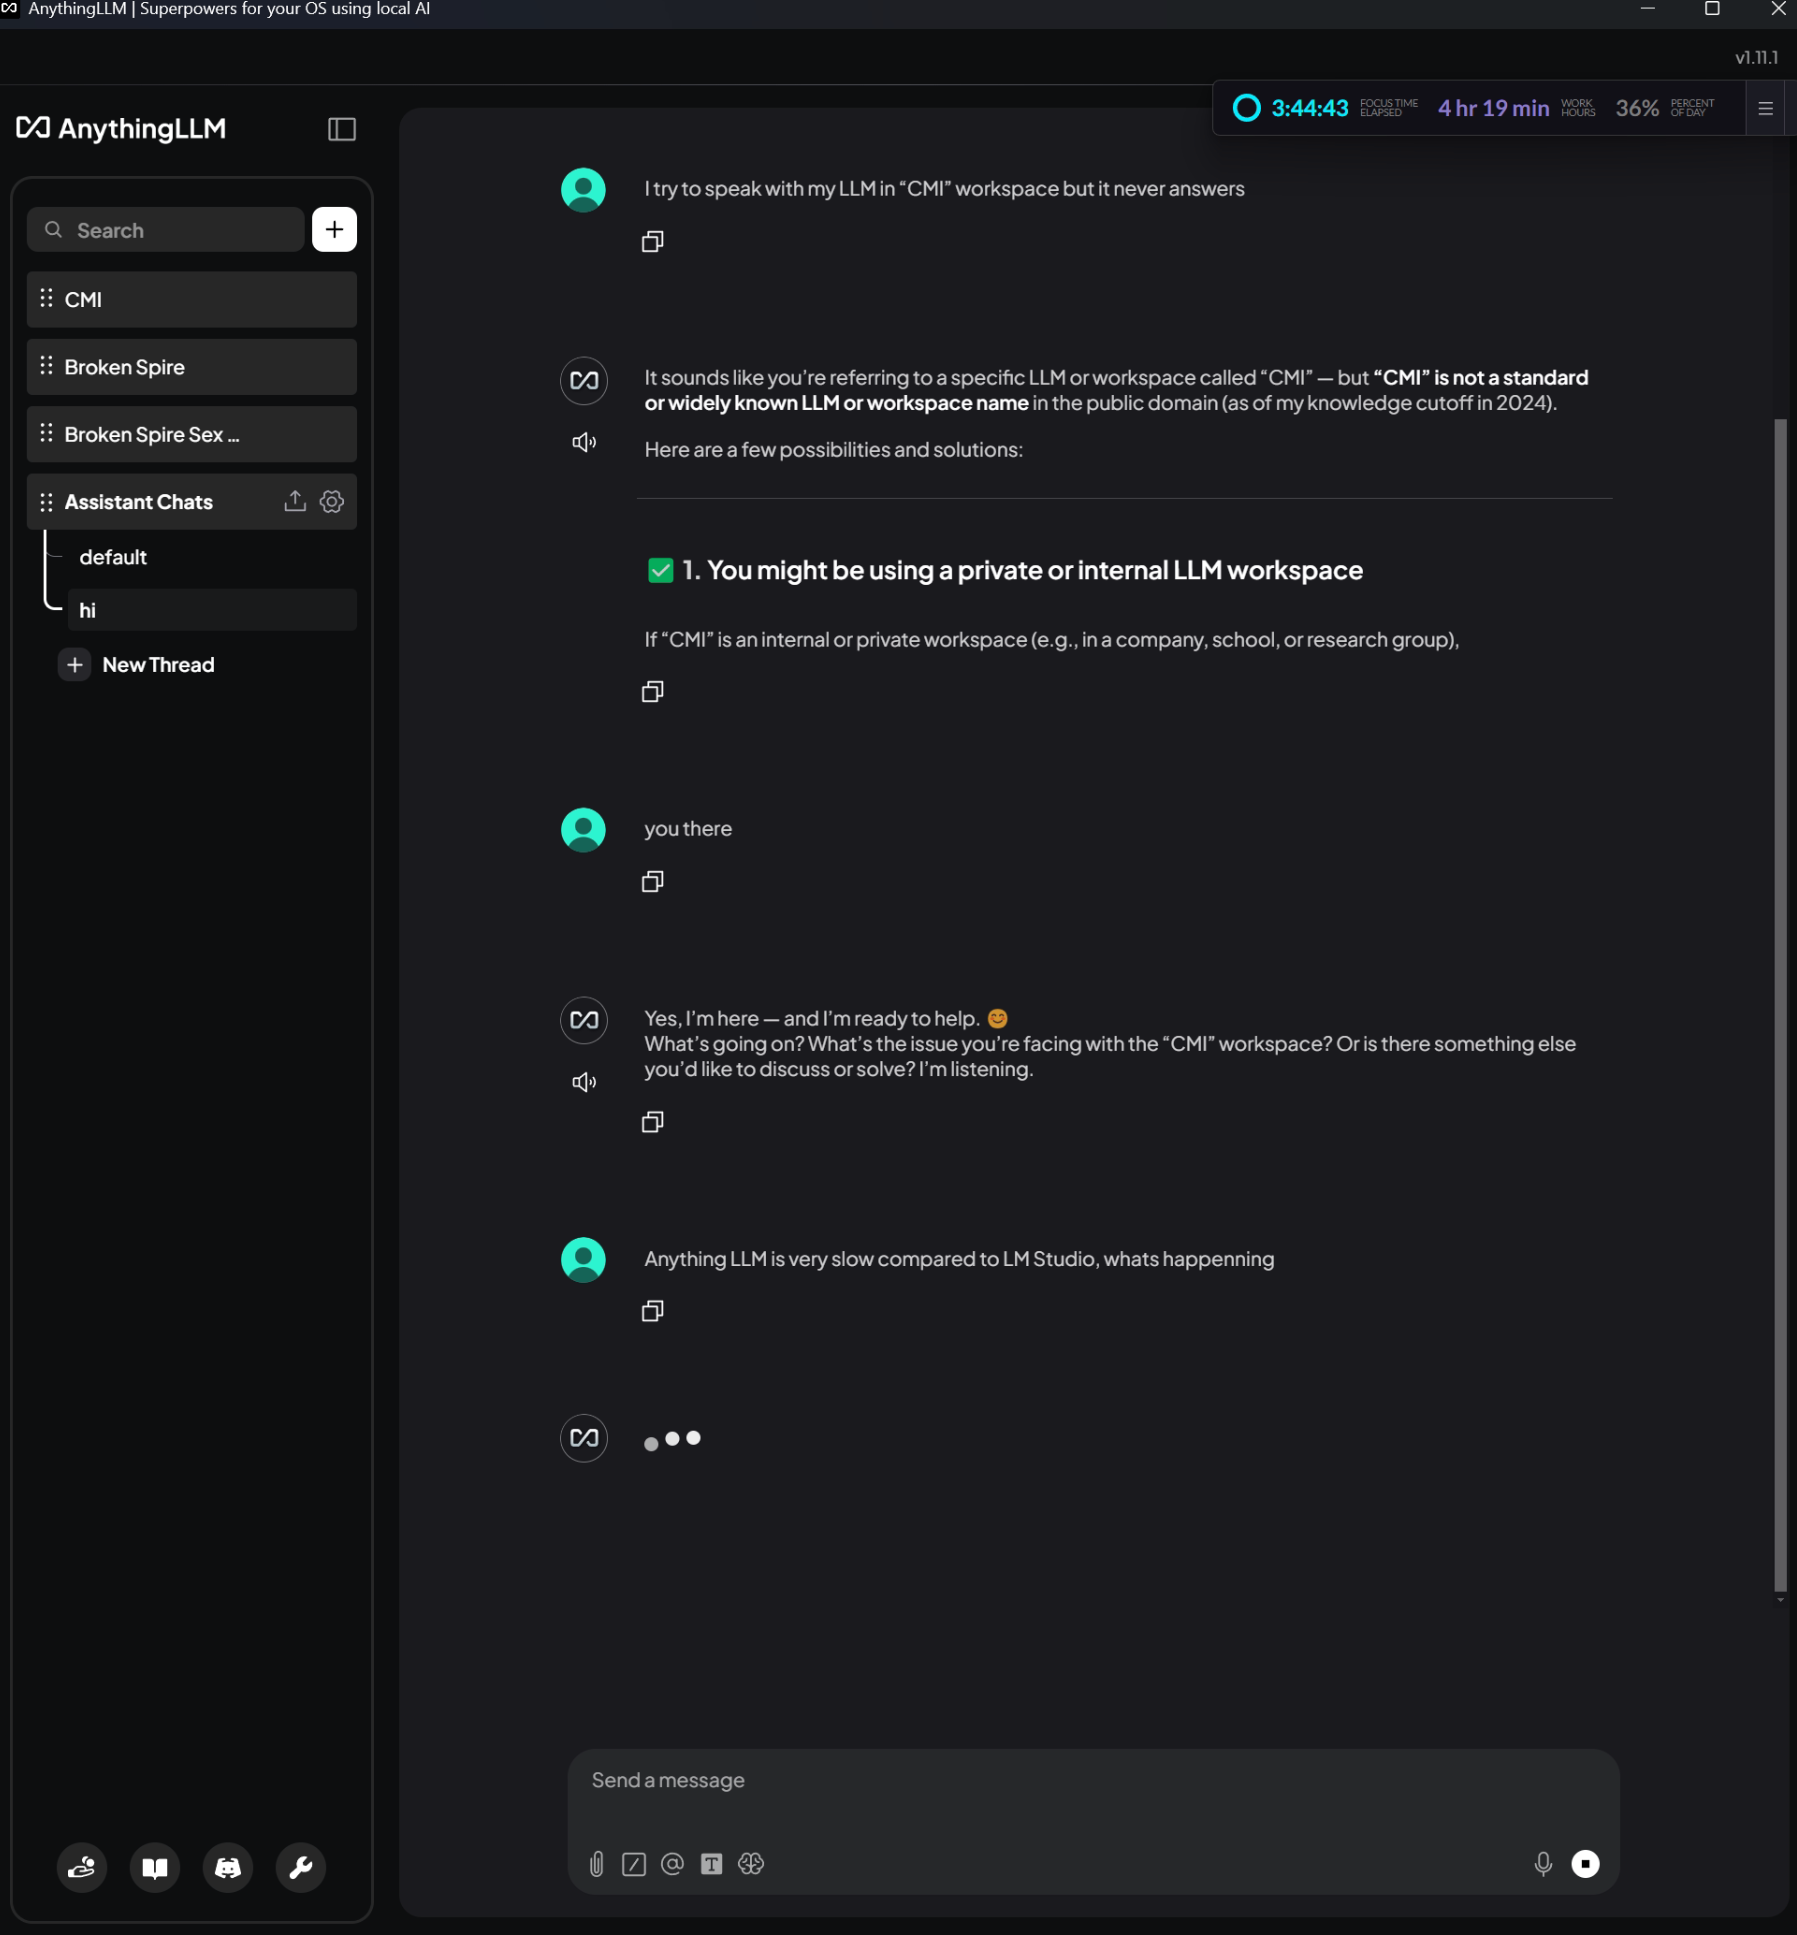Select the "default" thread
The width and height of the screenshot is (1797, 1935).
pyautogui.click(x=113, y=557)
